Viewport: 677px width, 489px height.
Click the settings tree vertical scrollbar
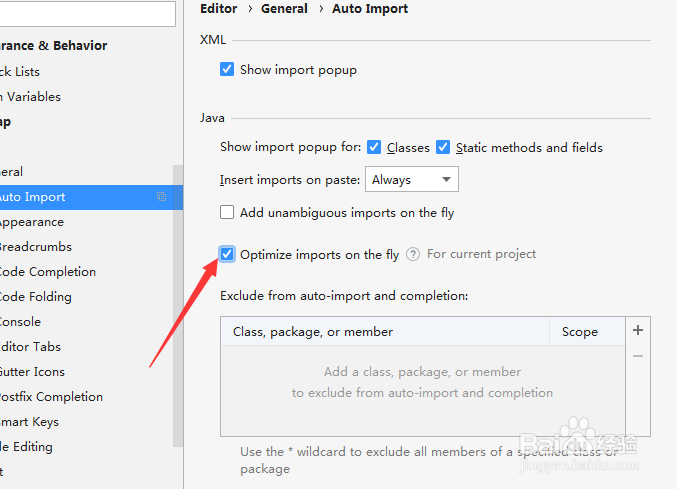click(178, 300)
